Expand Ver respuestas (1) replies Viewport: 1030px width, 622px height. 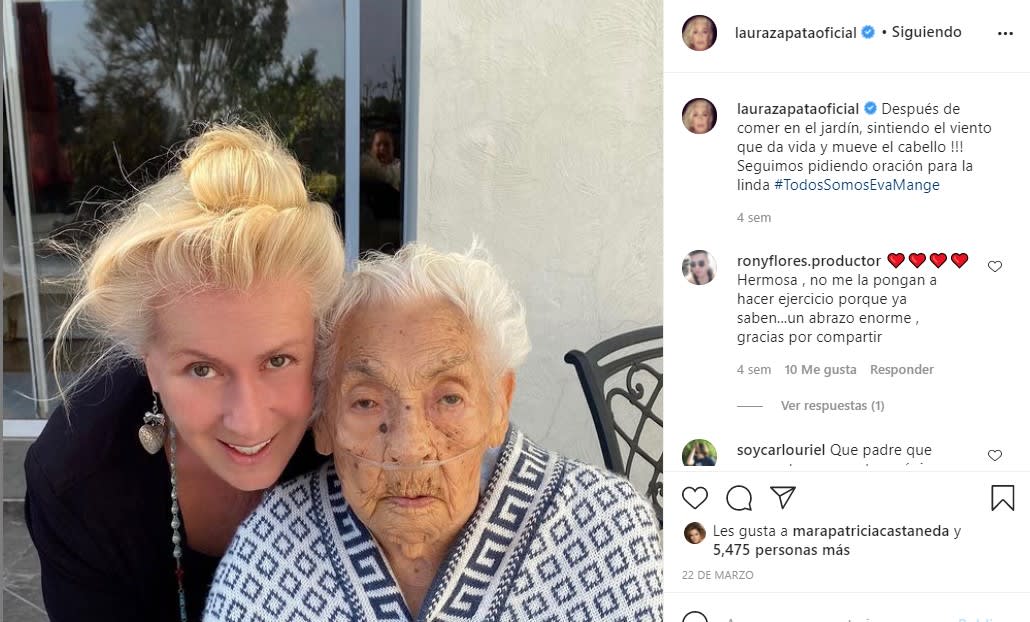coord(832,406)
